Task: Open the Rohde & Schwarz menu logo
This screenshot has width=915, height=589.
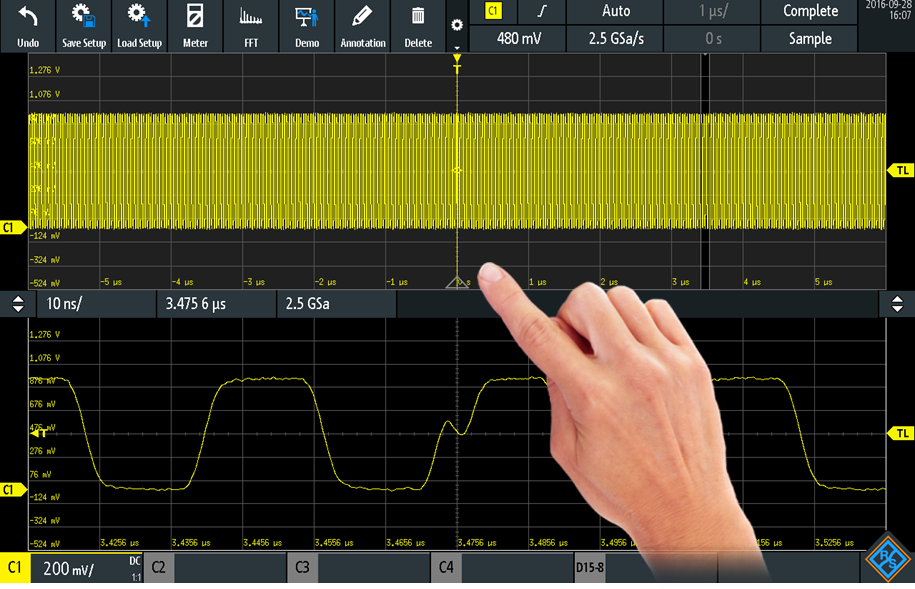Action: click(x=886, y=558)
